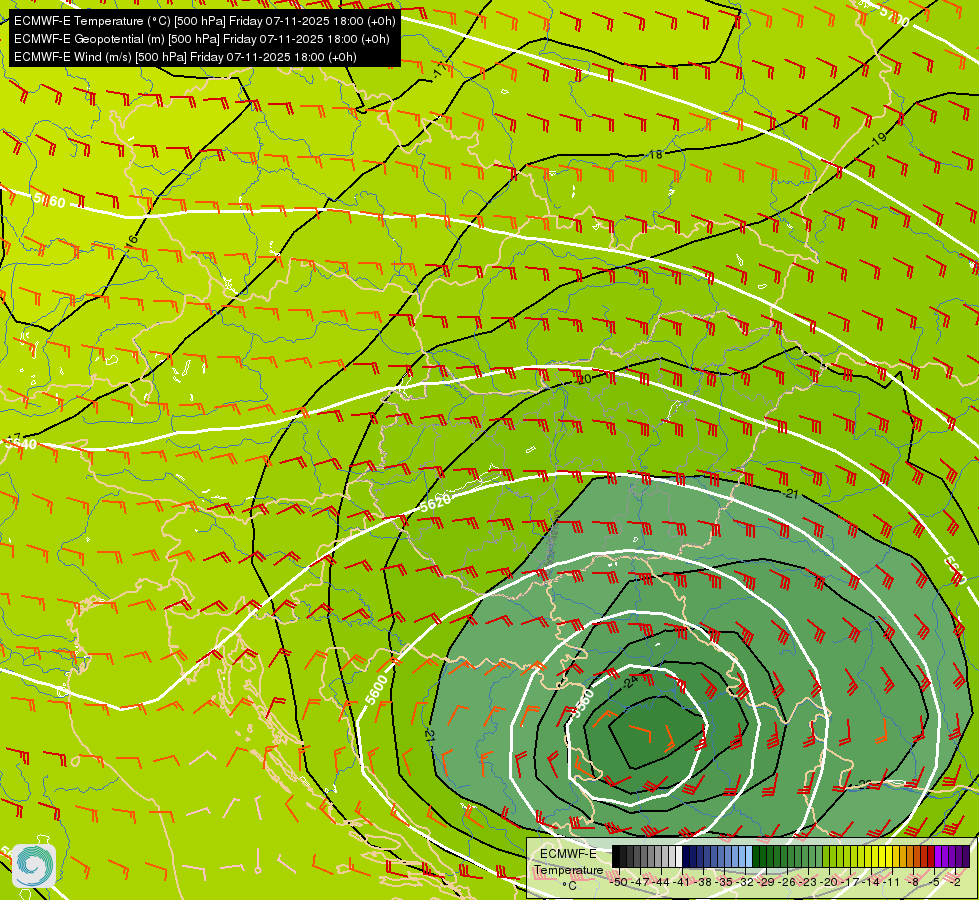Click the -29 tick label in the legend

(766, 882)
